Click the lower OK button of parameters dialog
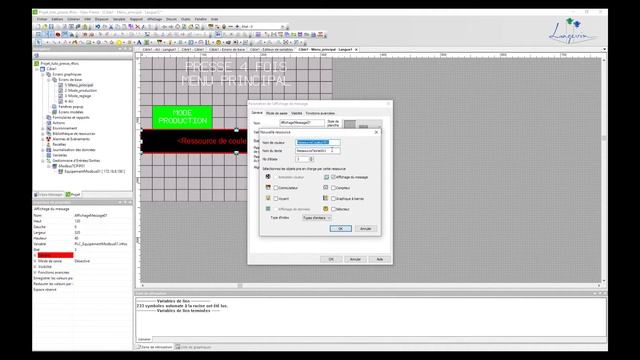The image size is (640, 360). [x=331, y=259]
